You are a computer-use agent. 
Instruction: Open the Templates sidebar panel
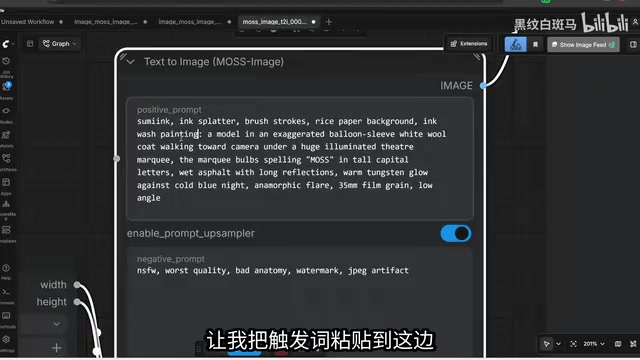point(7,234)
